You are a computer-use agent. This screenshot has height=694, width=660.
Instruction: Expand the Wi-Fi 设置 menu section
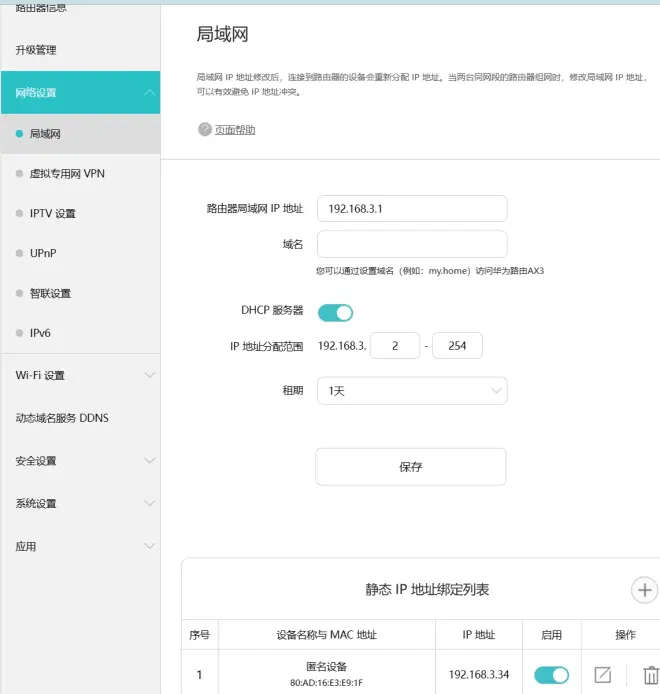click(81, 375)
